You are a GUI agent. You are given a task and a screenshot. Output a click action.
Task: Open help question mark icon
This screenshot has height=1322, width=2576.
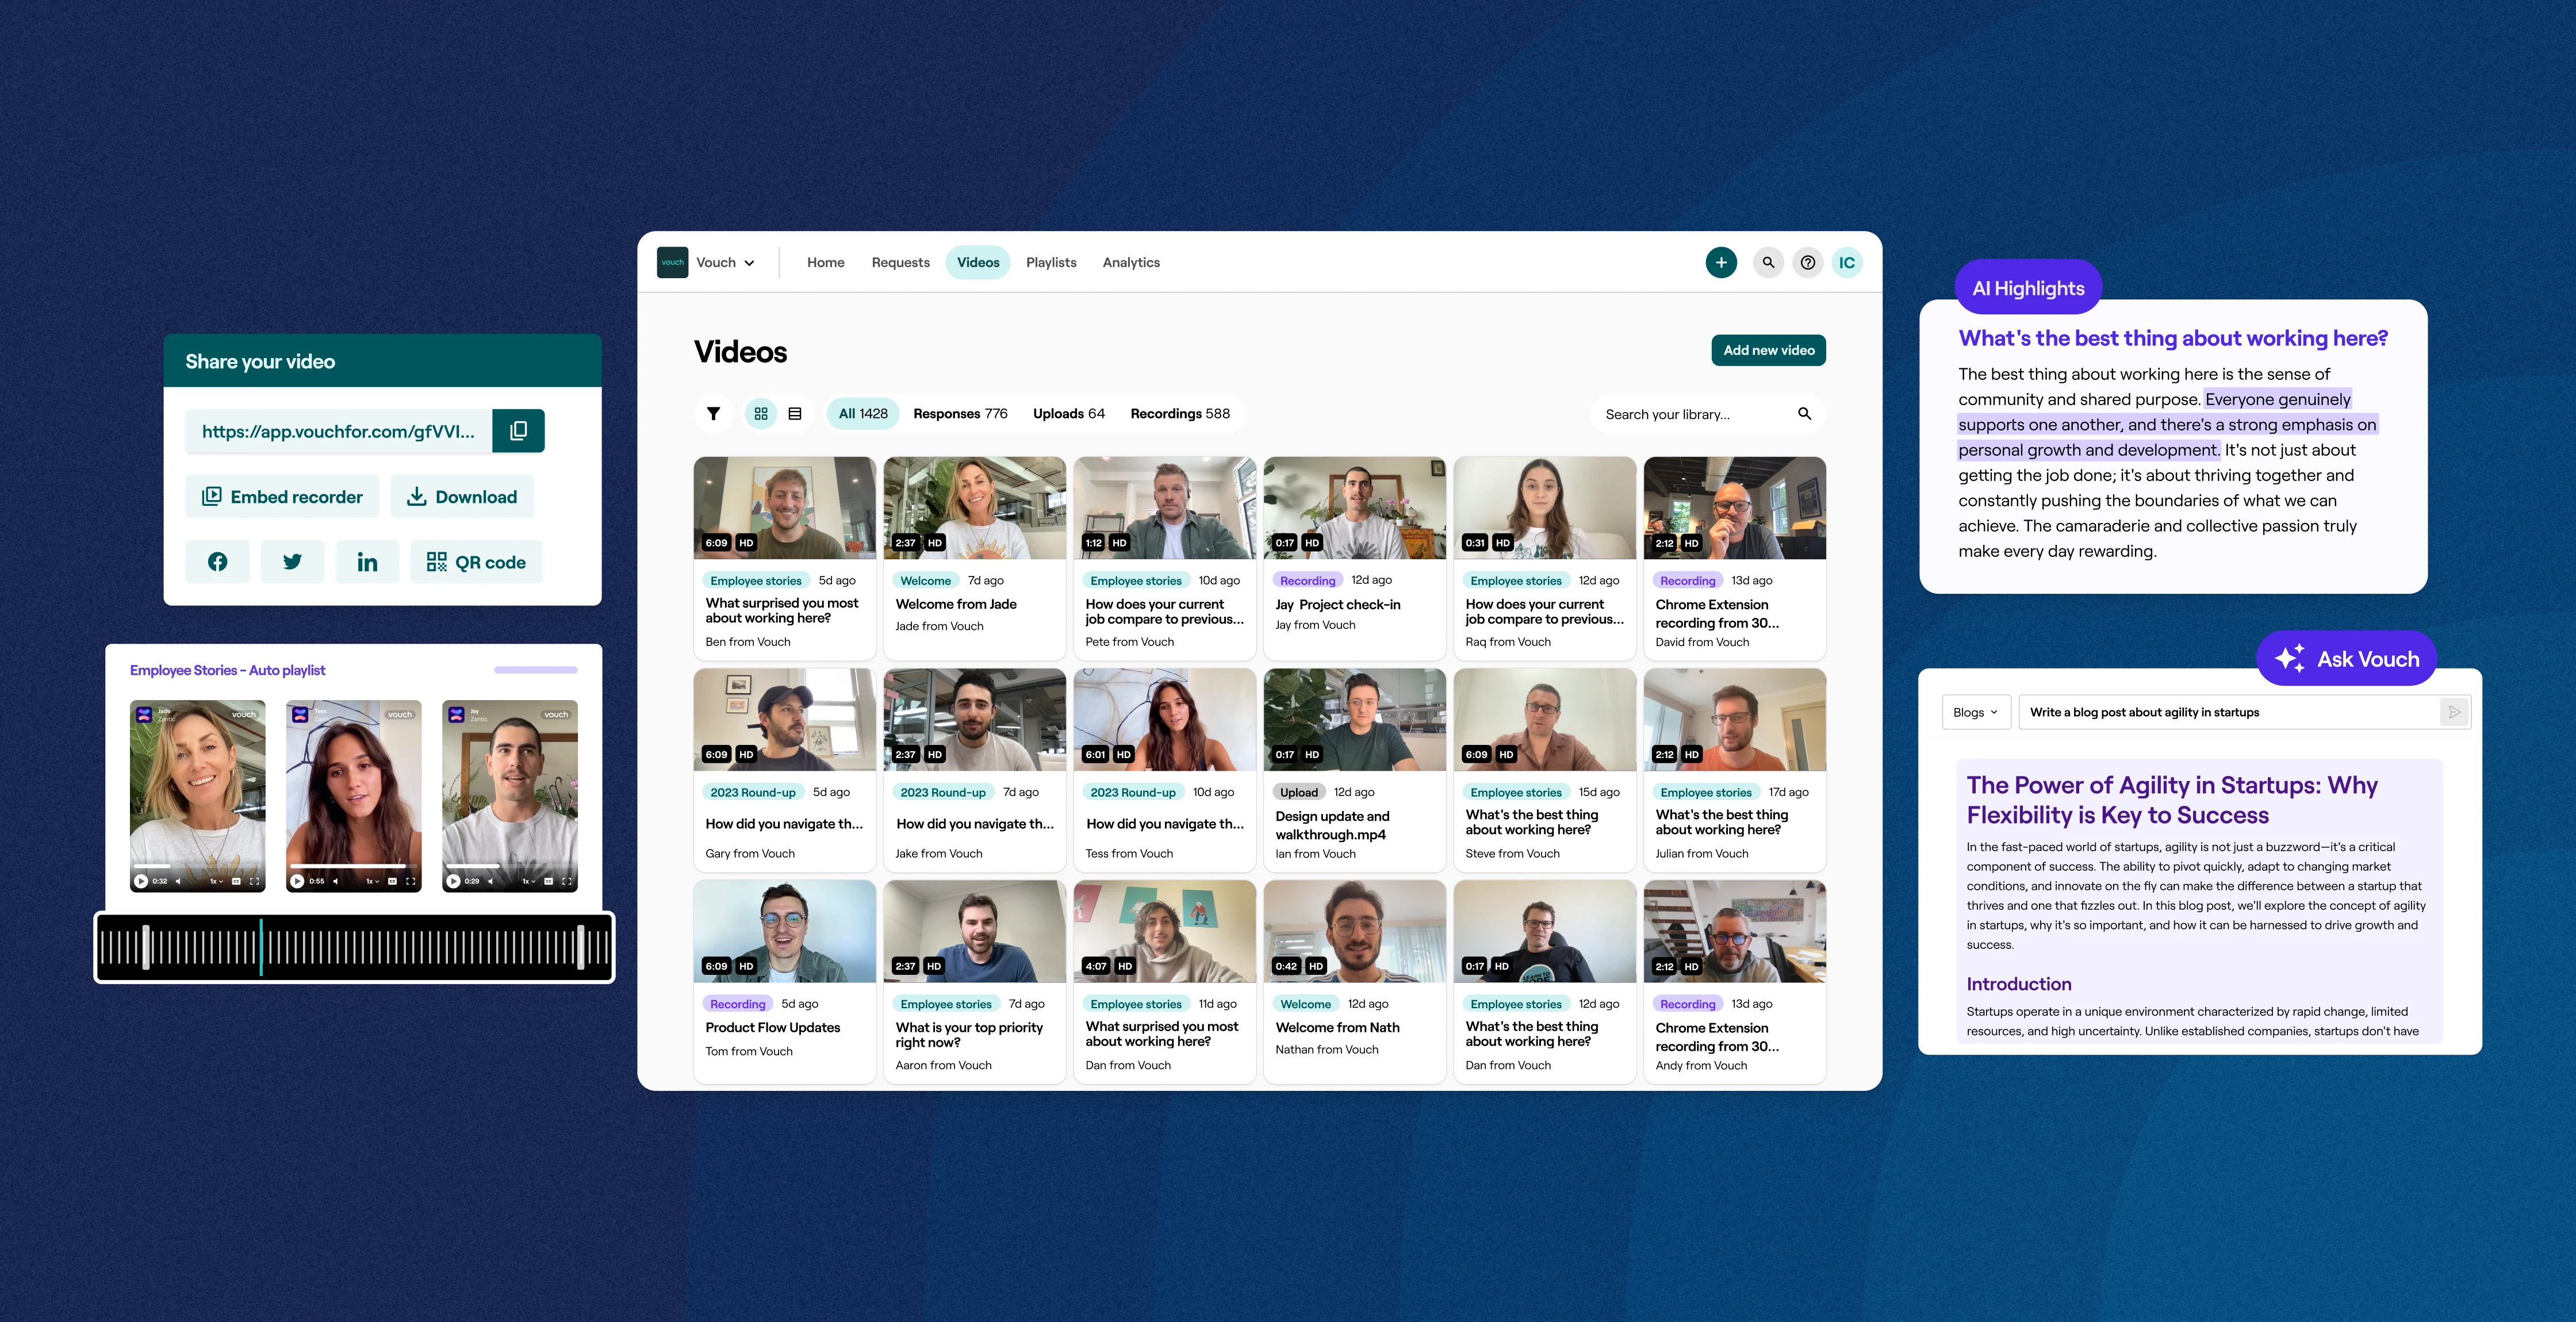1807,262
